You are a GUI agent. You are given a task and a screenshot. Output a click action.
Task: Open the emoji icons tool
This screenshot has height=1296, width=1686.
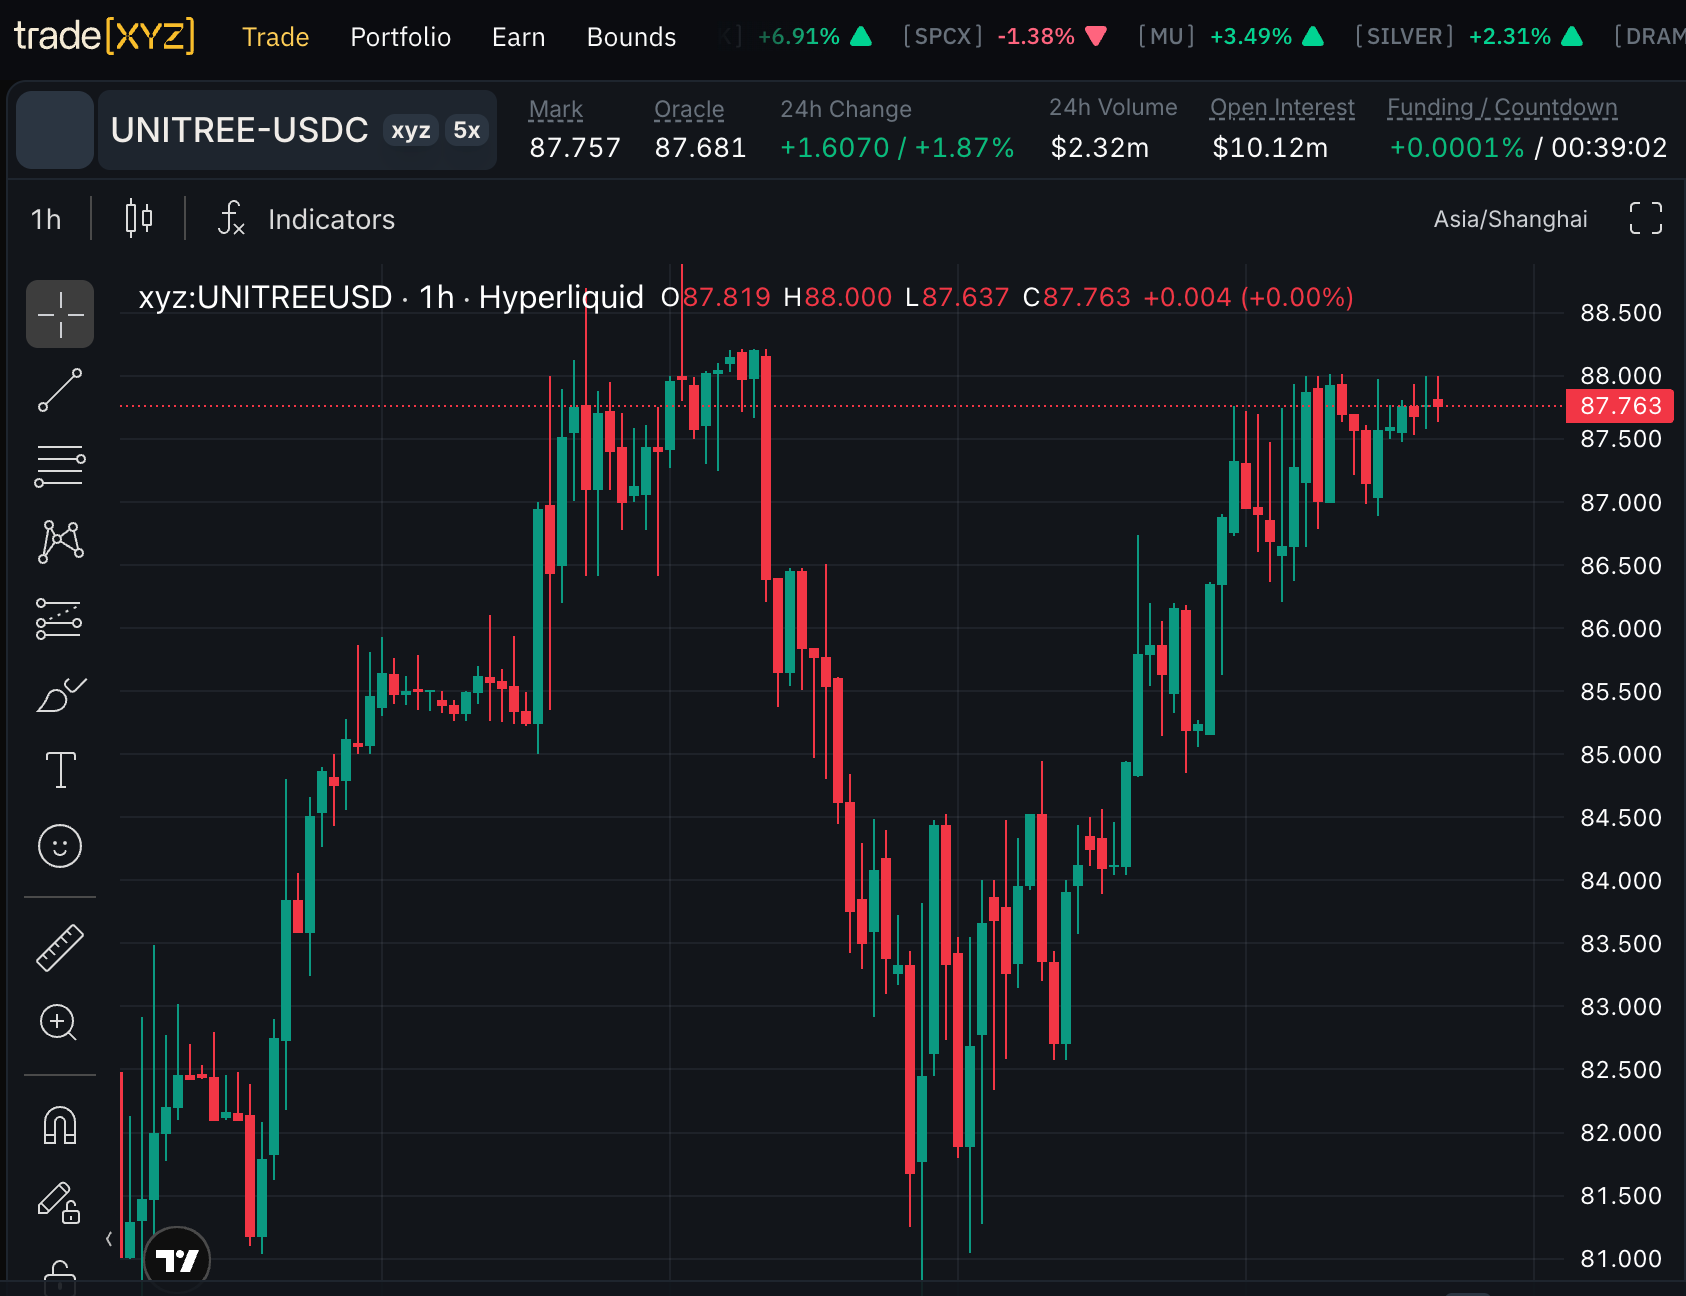[60, 846]
